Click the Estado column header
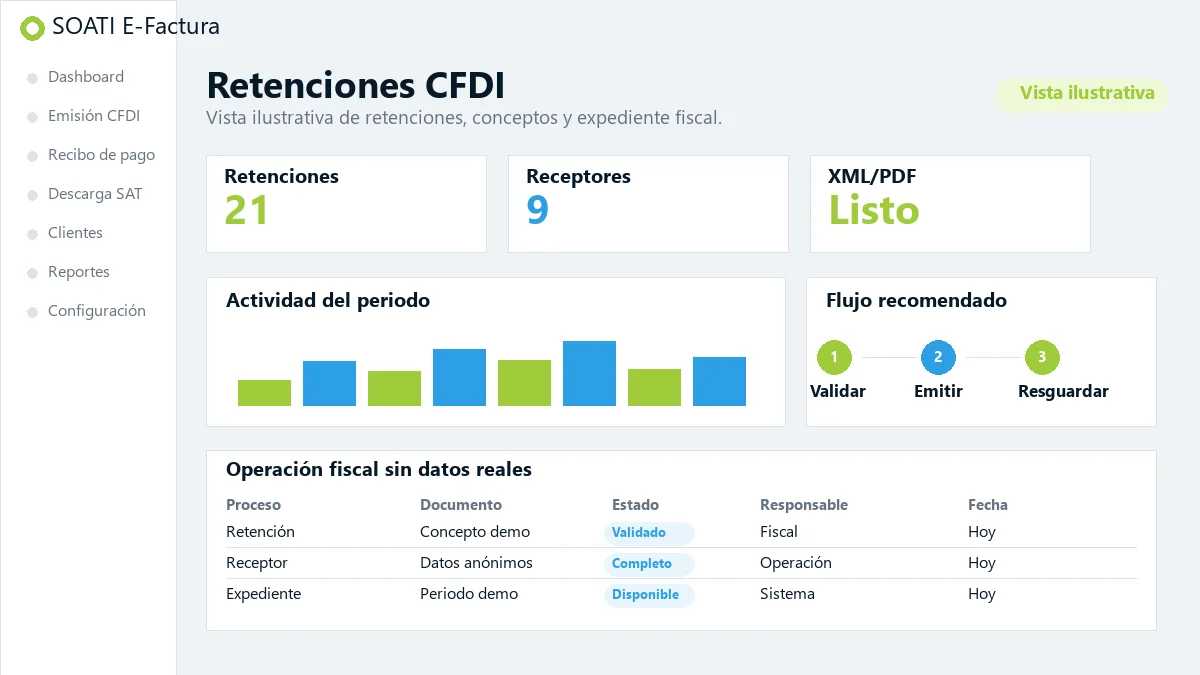This screenshot has width=1200, height=675. click(x=635, y=505)
